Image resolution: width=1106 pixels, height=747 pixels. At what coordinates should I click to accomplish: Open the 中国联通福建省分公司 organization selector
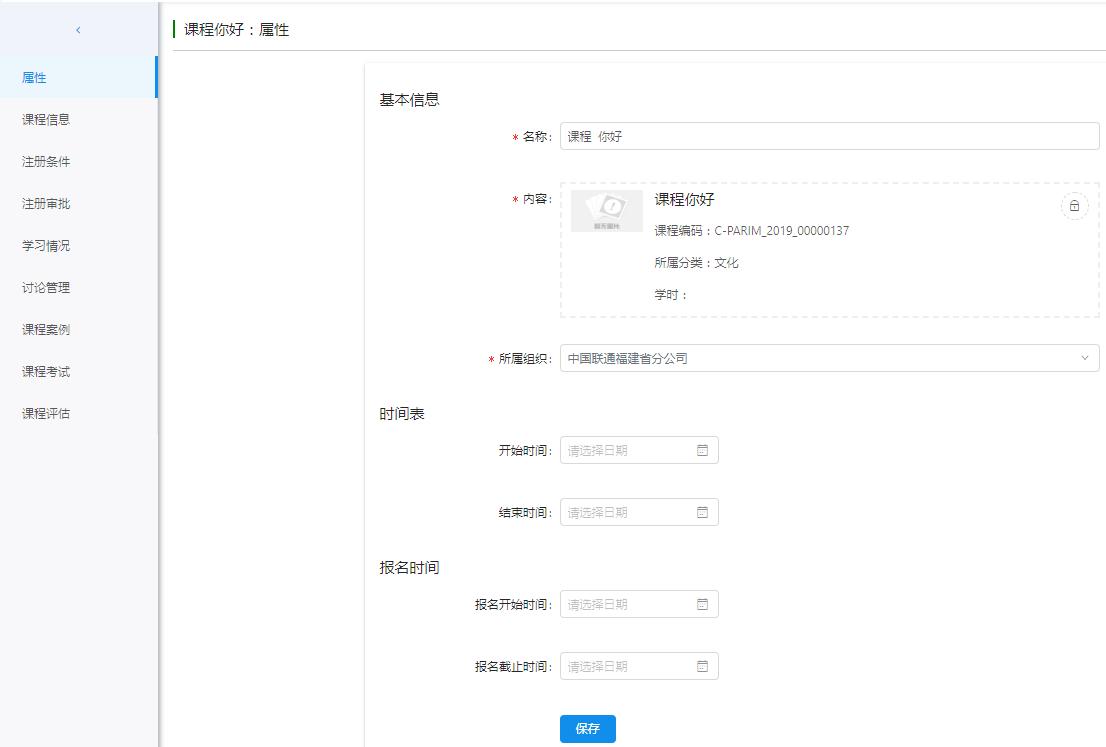[x=820, y=358]
